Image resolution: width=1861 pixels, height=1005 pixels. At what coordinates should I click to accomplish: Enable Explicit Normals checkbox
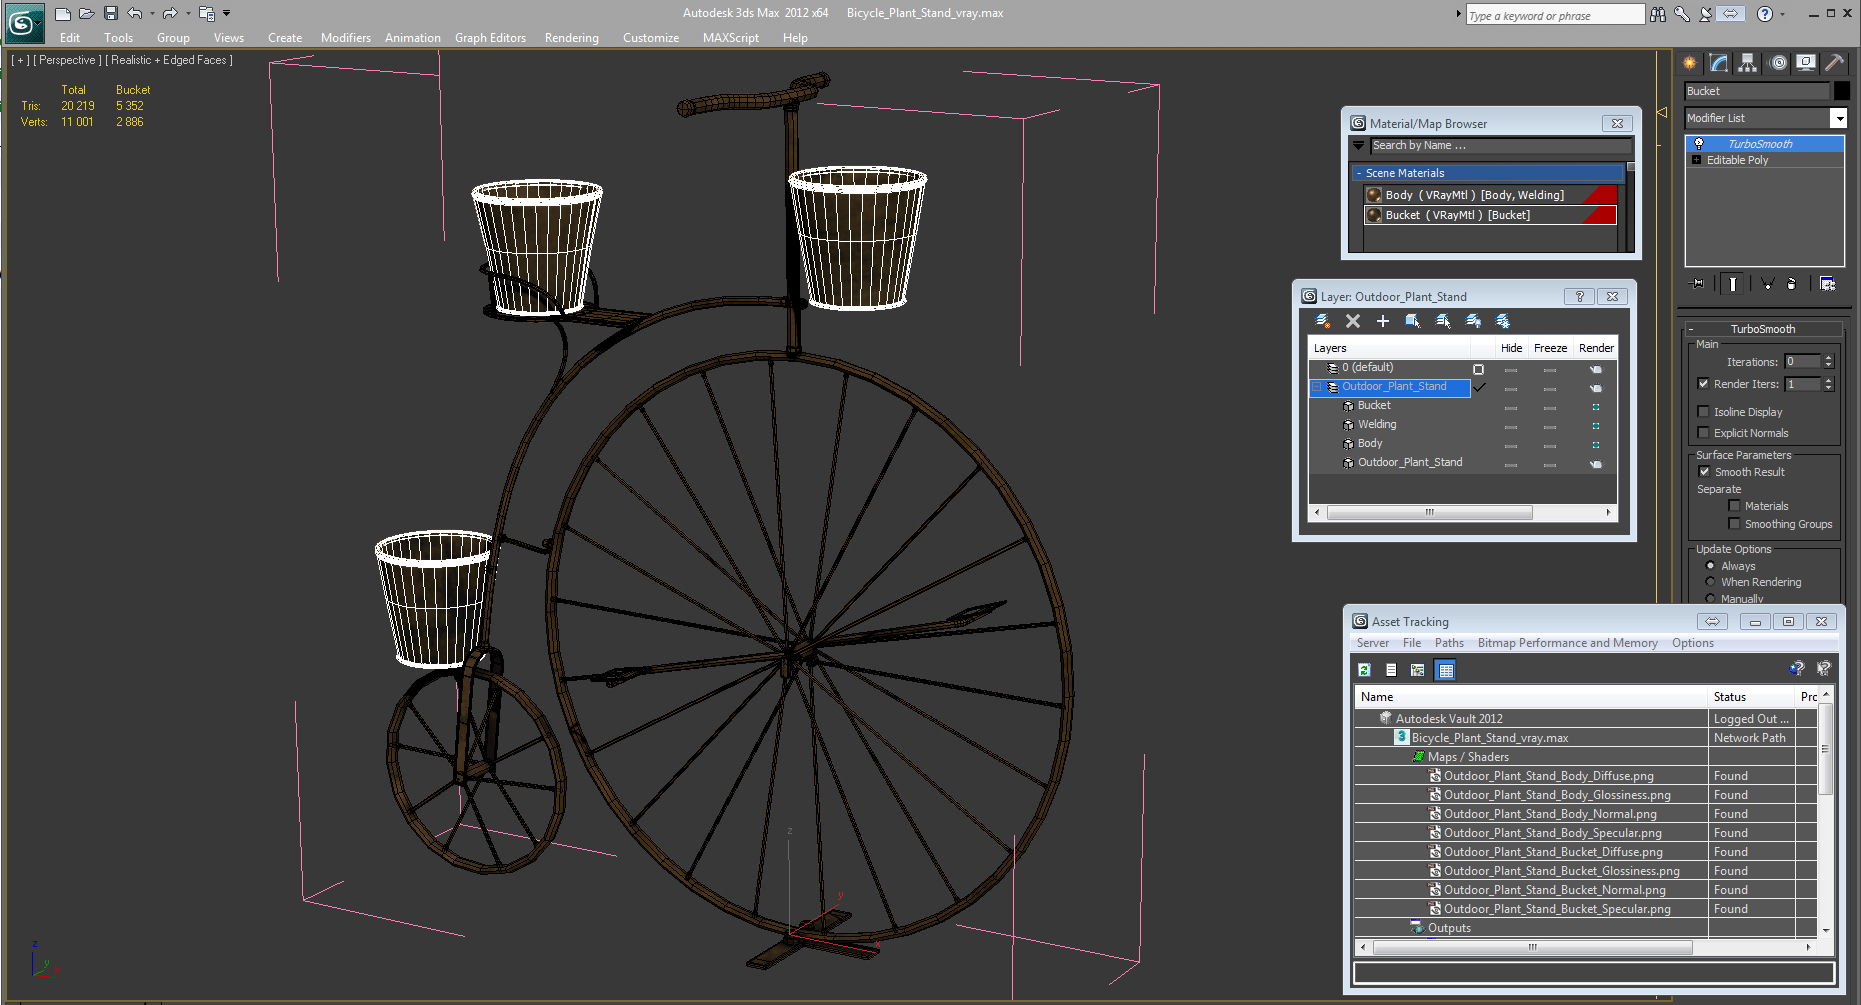(1704, 433)
